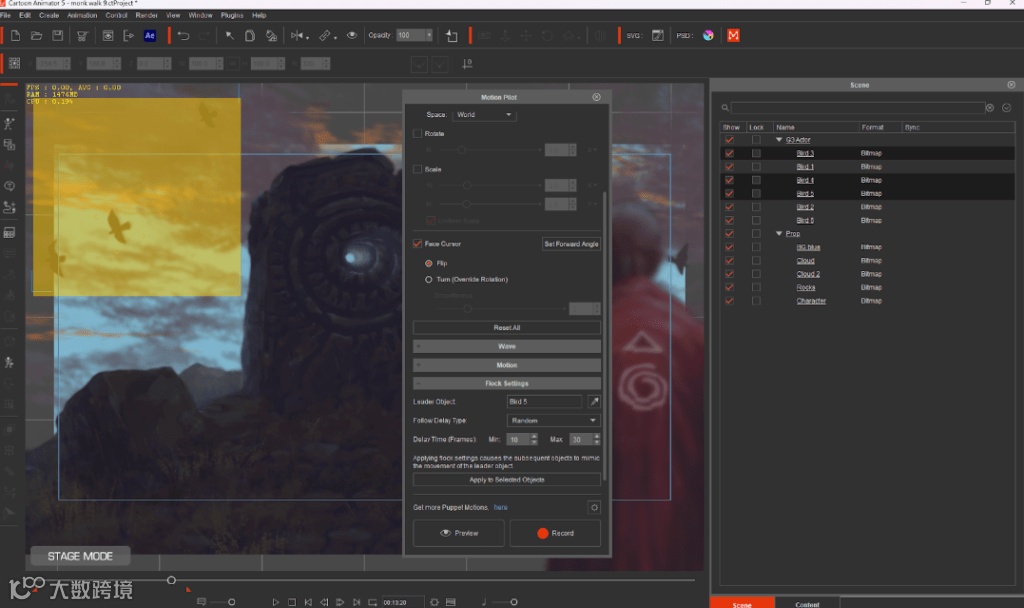Switch to the Content tab
Image resolution: width=1024 pixels, height=608 pixels.
coord(807,604)
